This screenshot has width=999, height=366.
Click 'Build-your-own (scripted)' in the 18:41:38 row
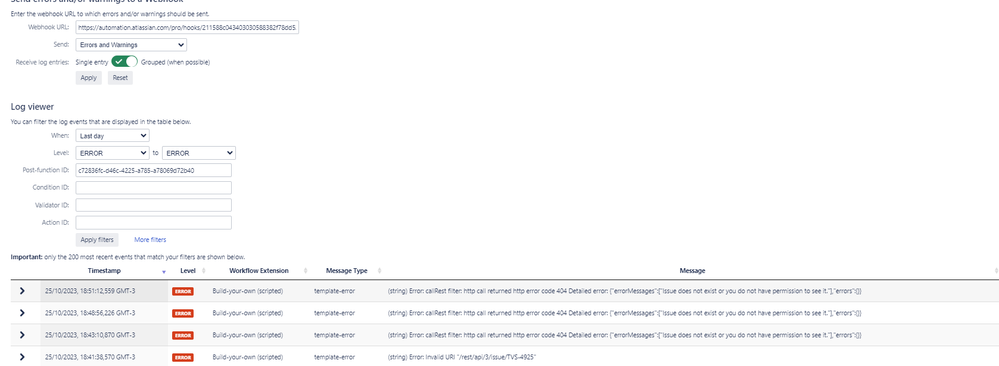tap(247, 357)
